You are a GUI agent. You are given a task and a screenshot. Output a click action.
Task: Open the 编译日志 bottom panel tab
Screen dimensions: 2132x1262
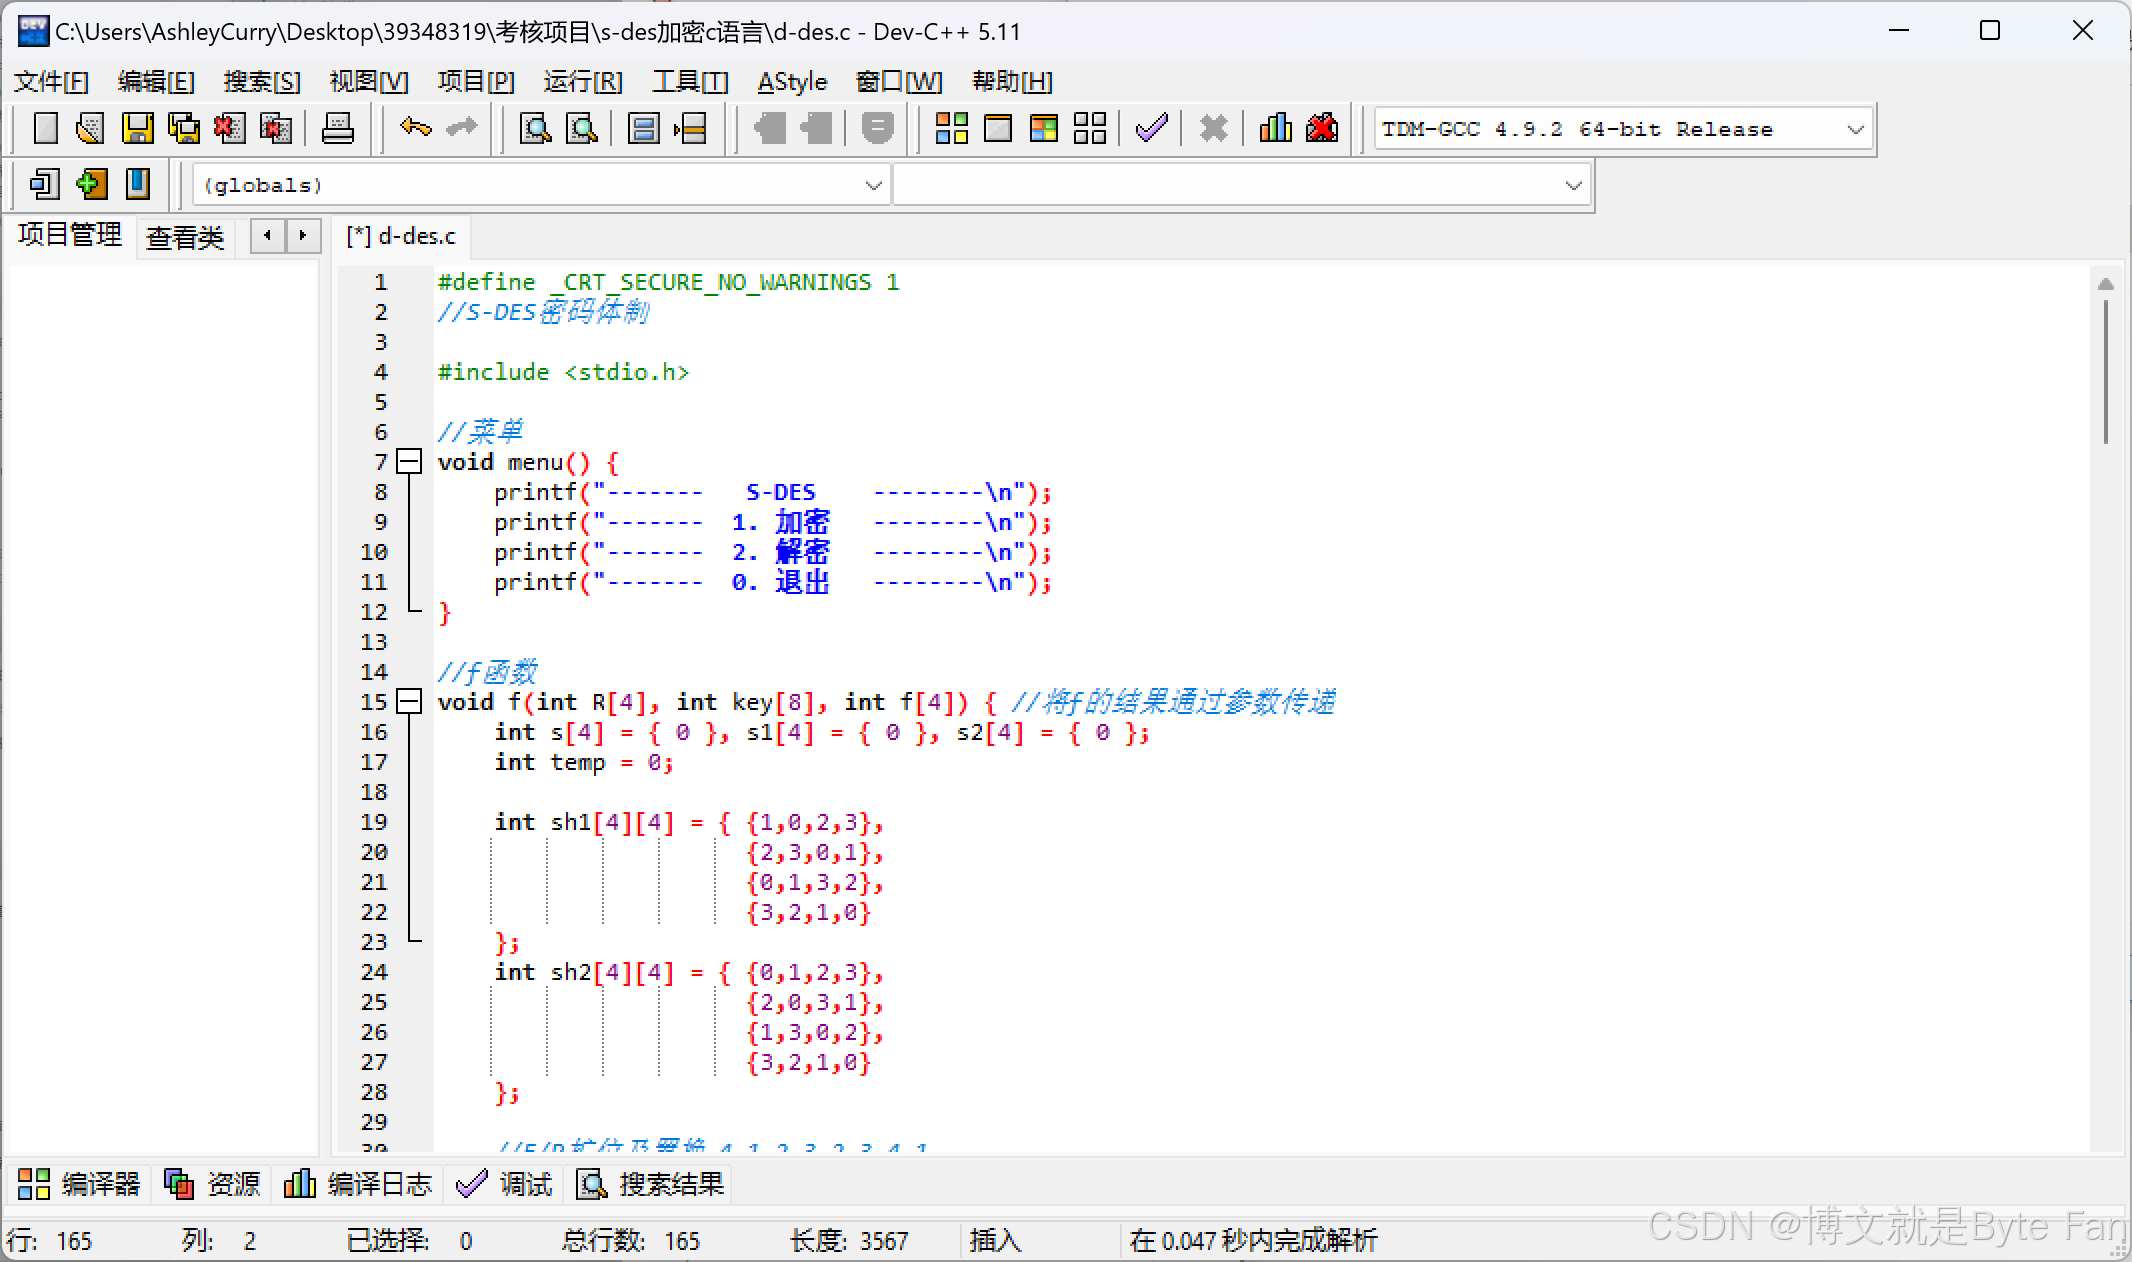[359, 1184]
